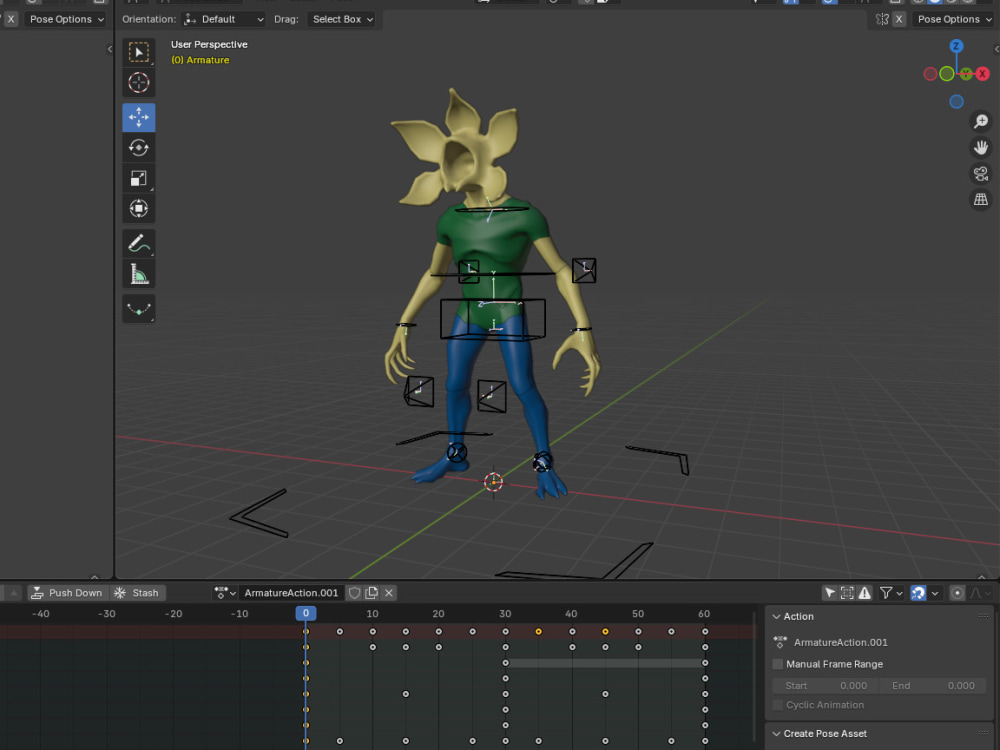Open right Pose Options dropdown
The width and height of the screenshot is (1000, 750).
point(955,19)
